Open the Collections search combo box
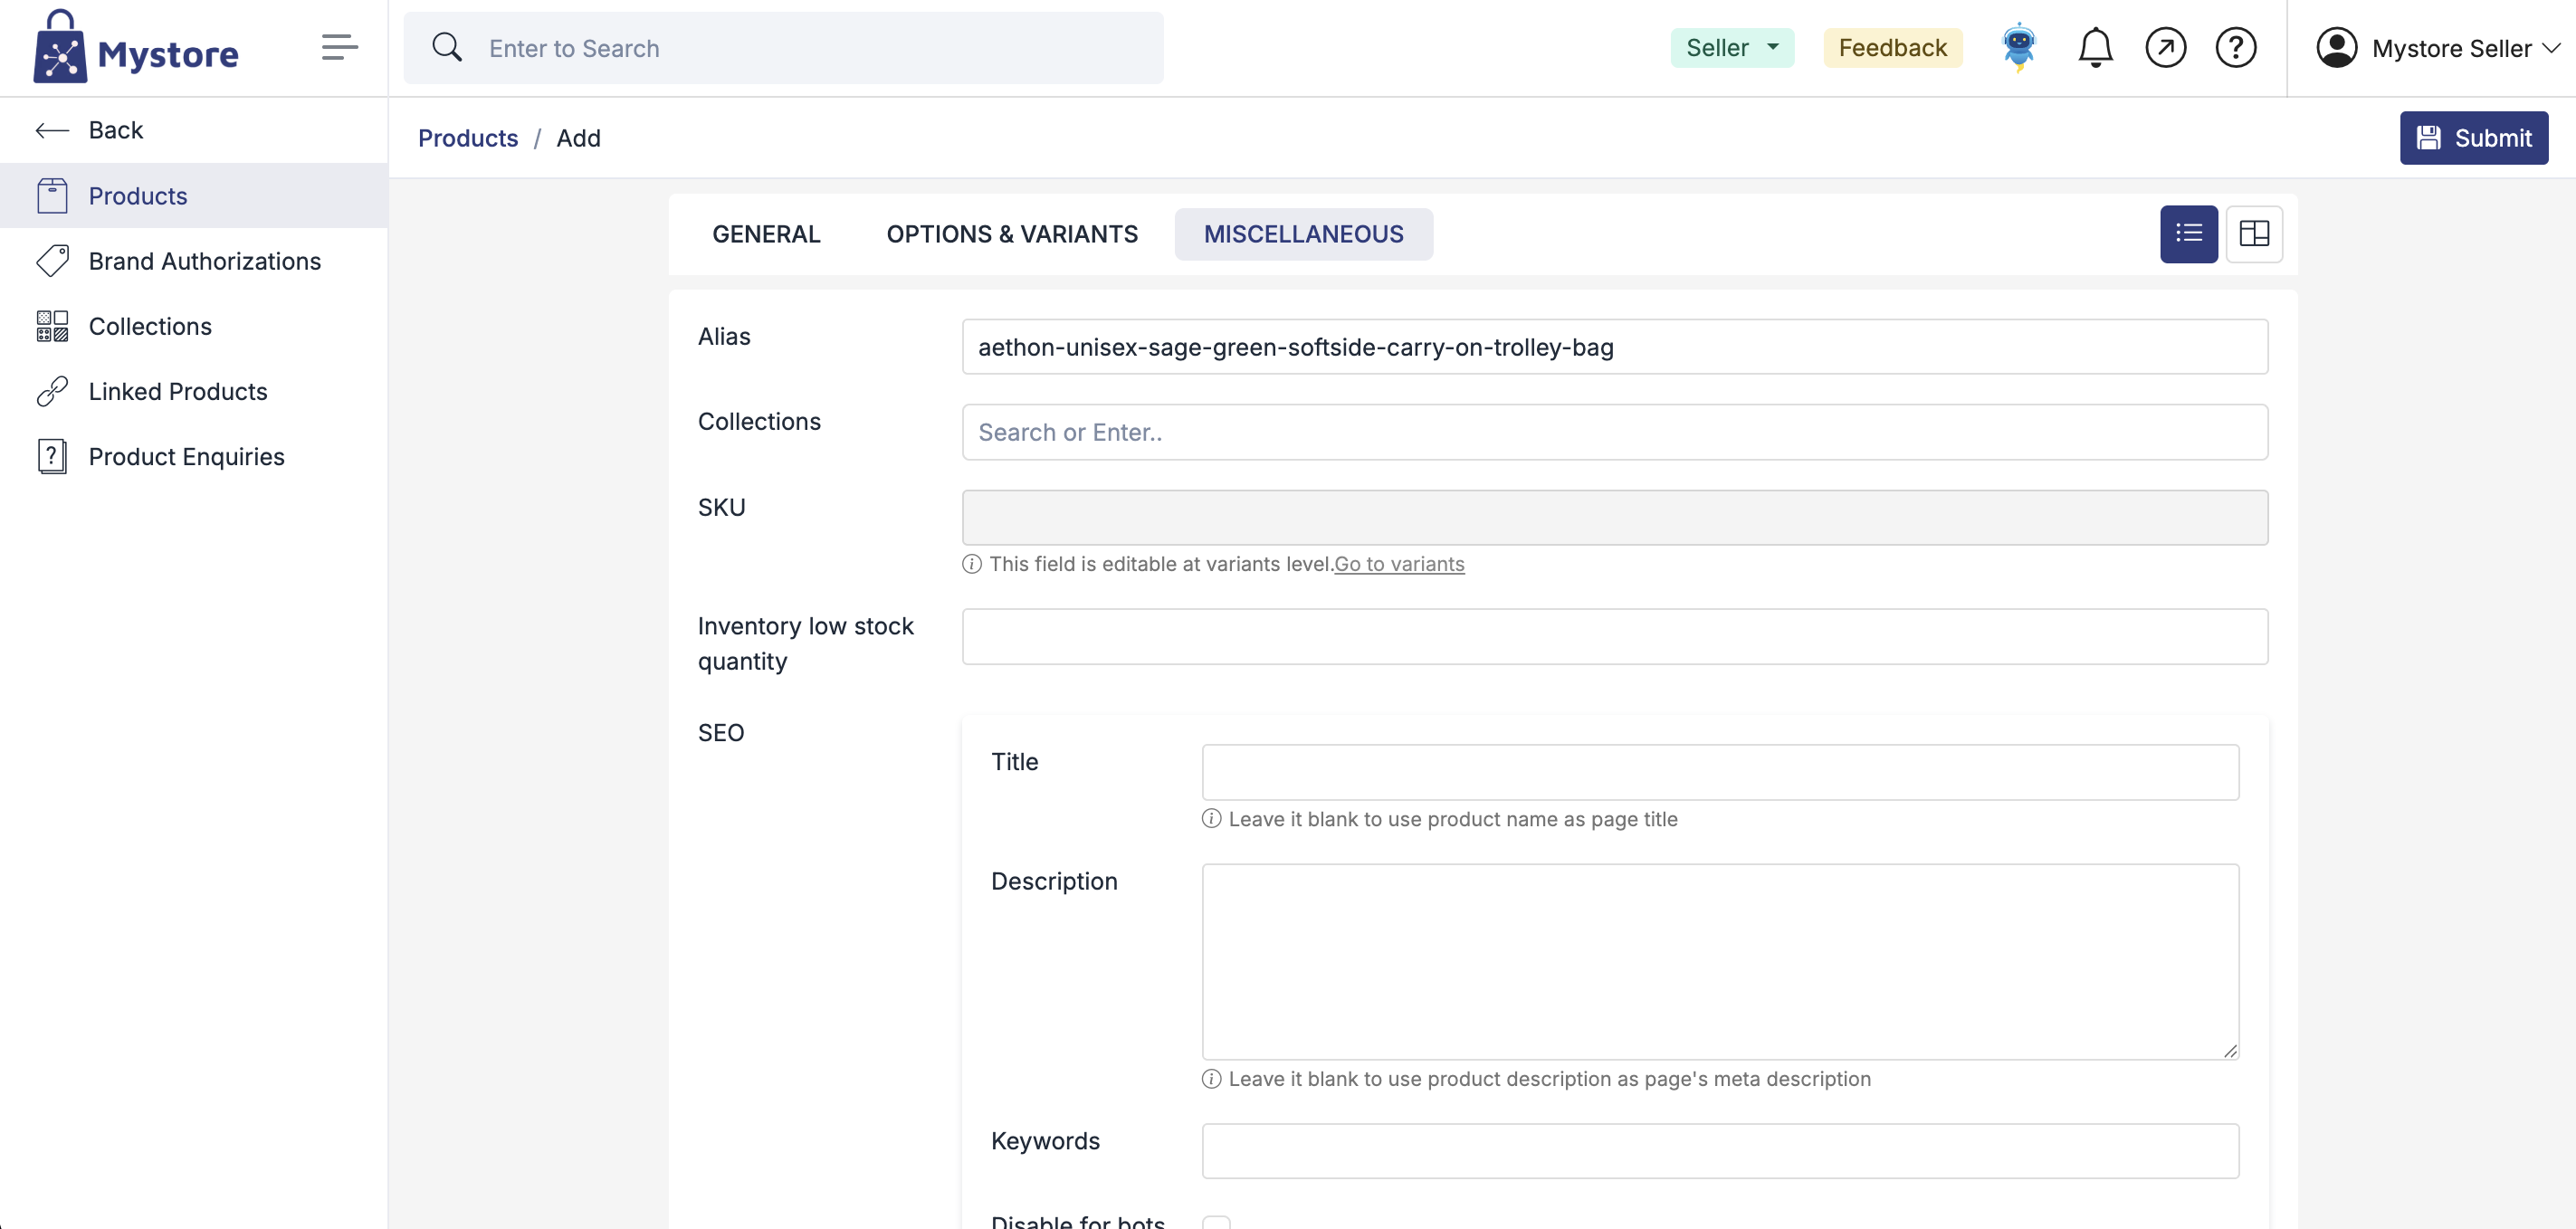 (x=1614, y=432)
